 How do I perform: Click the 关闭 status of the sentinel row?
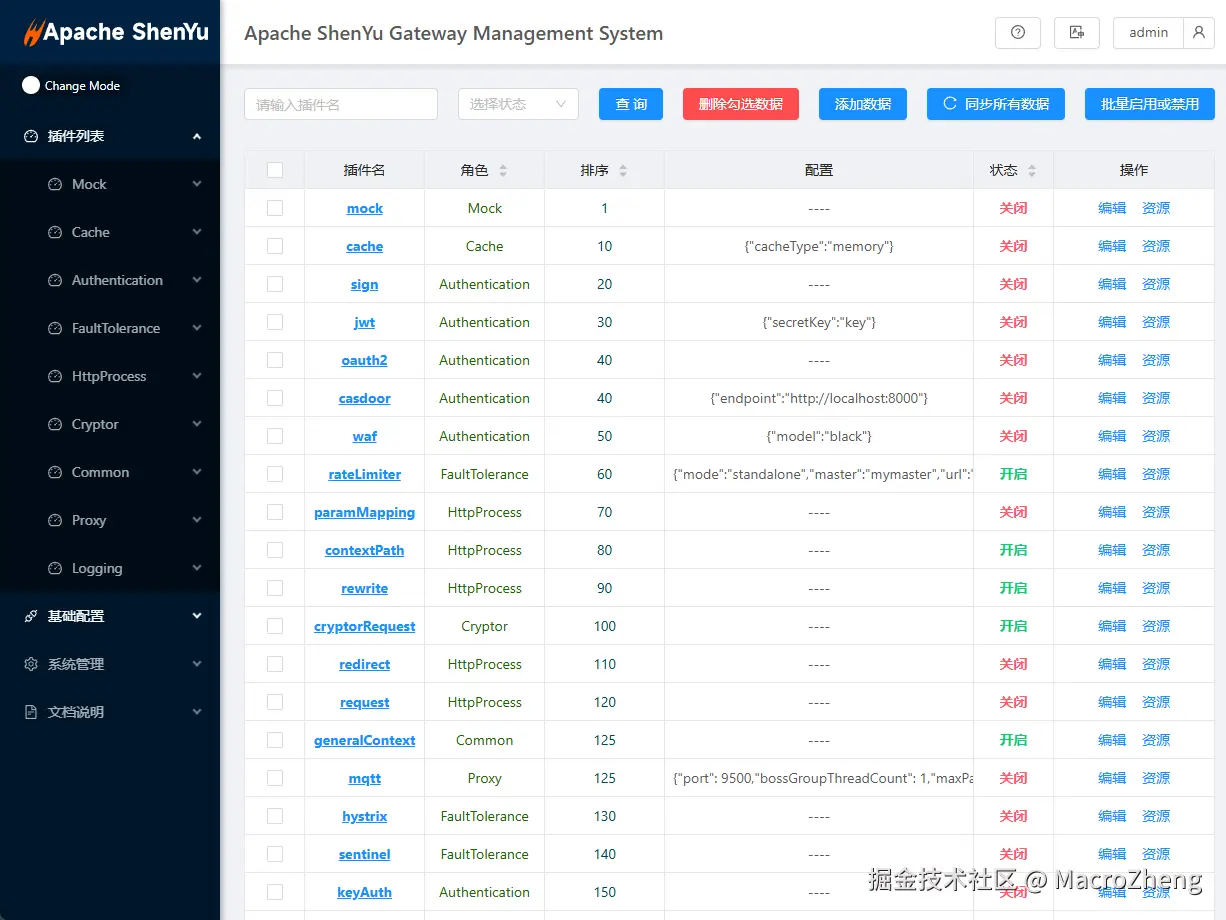pos(1013,854)
